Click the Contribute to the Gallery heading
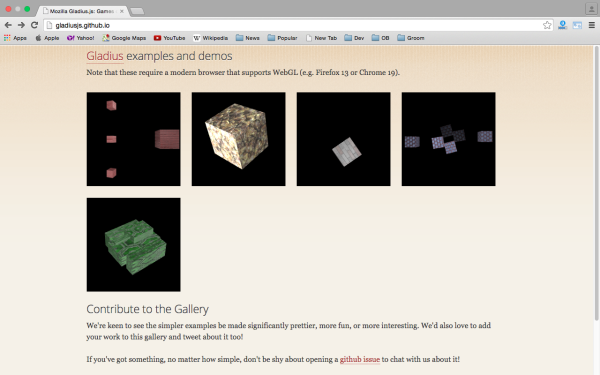 click(147, 309)
